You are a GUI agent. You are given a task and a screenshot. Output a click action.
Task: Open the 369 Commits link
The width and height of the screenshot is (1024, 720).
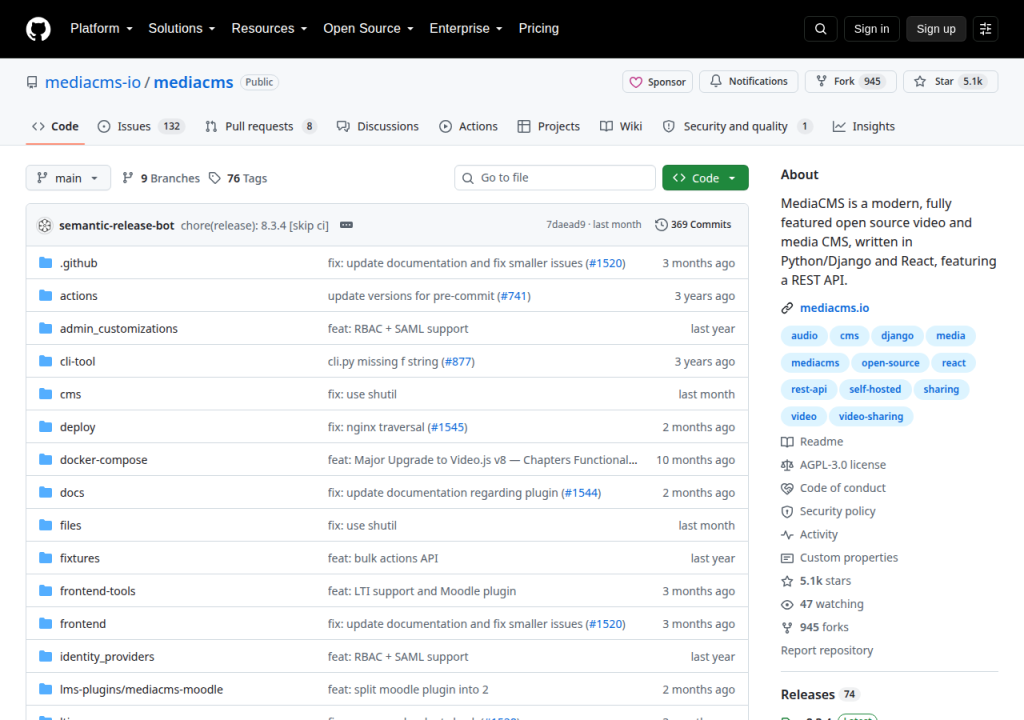(x=693, y=225)
